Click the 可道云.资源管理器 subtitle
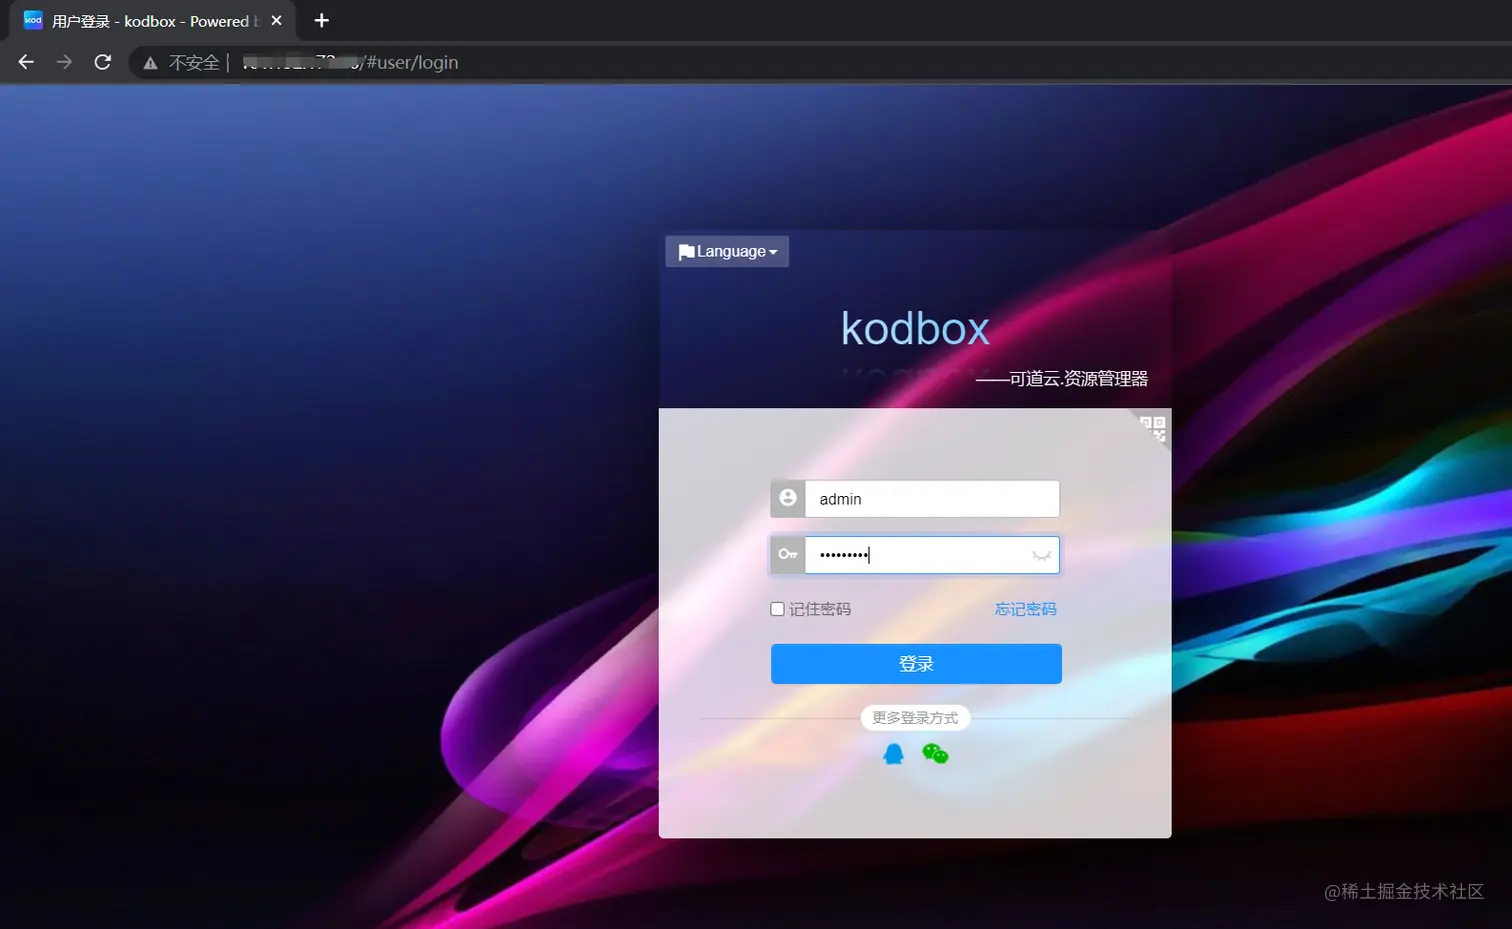Screen dimensions: 1512x929 (x=1062, y=378)
